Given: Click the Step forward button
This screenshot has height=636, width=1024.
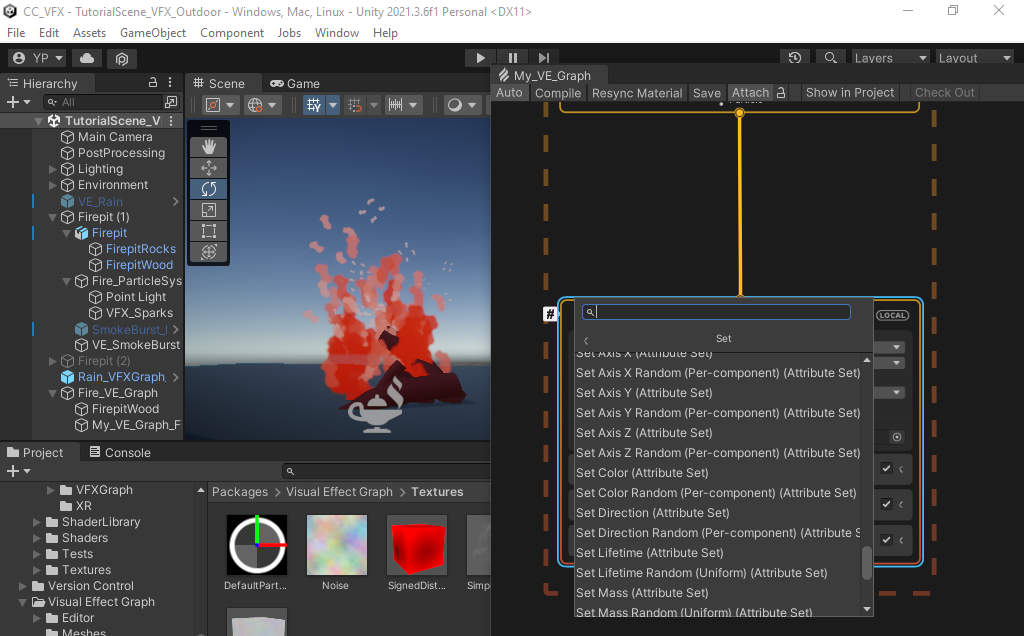Looking at the screenshot, I should click(544, 58).
